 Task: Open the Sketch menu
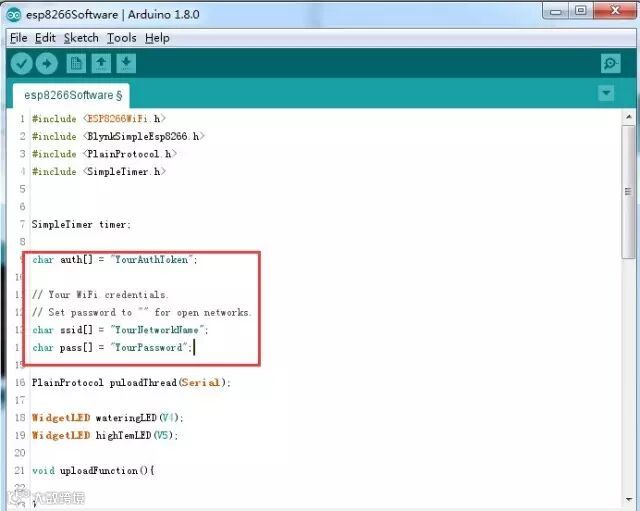[81, 38]
